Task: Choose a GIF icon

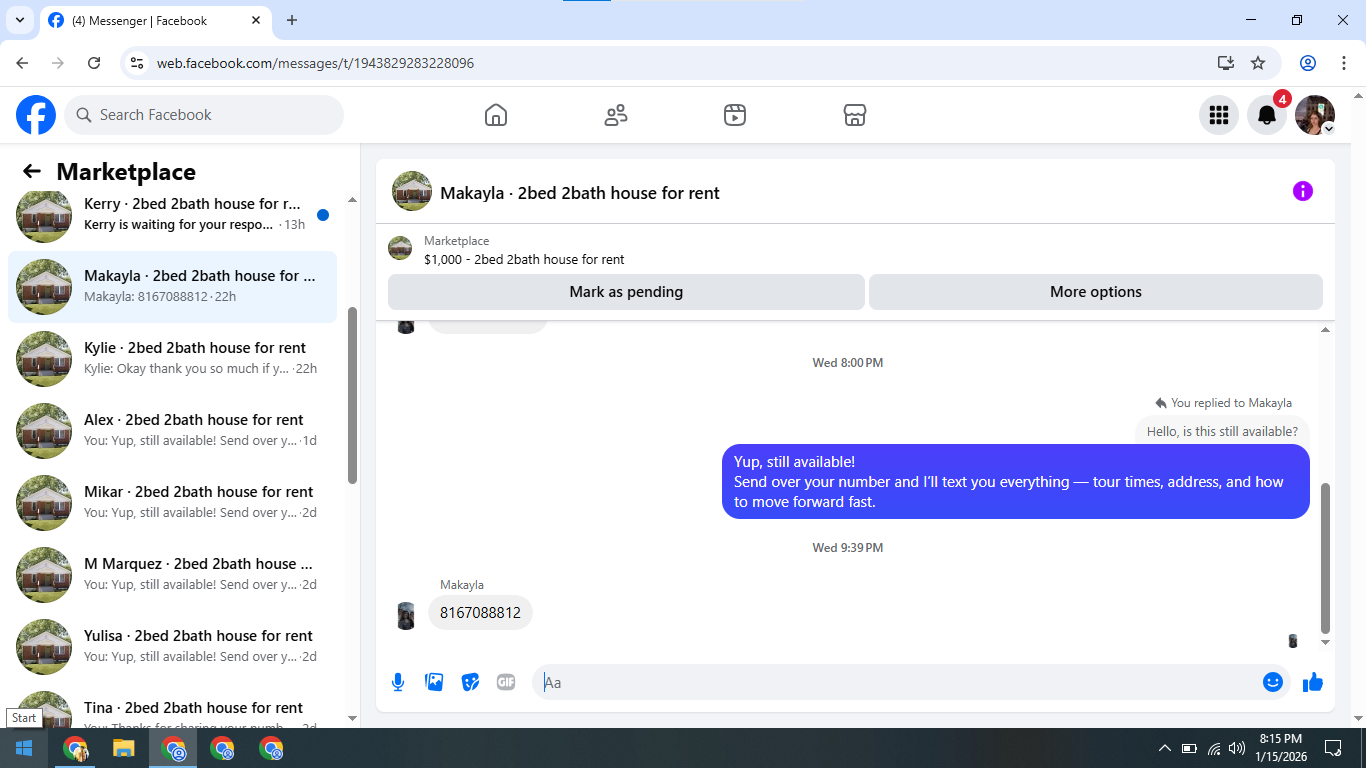Action: [506, 682]
